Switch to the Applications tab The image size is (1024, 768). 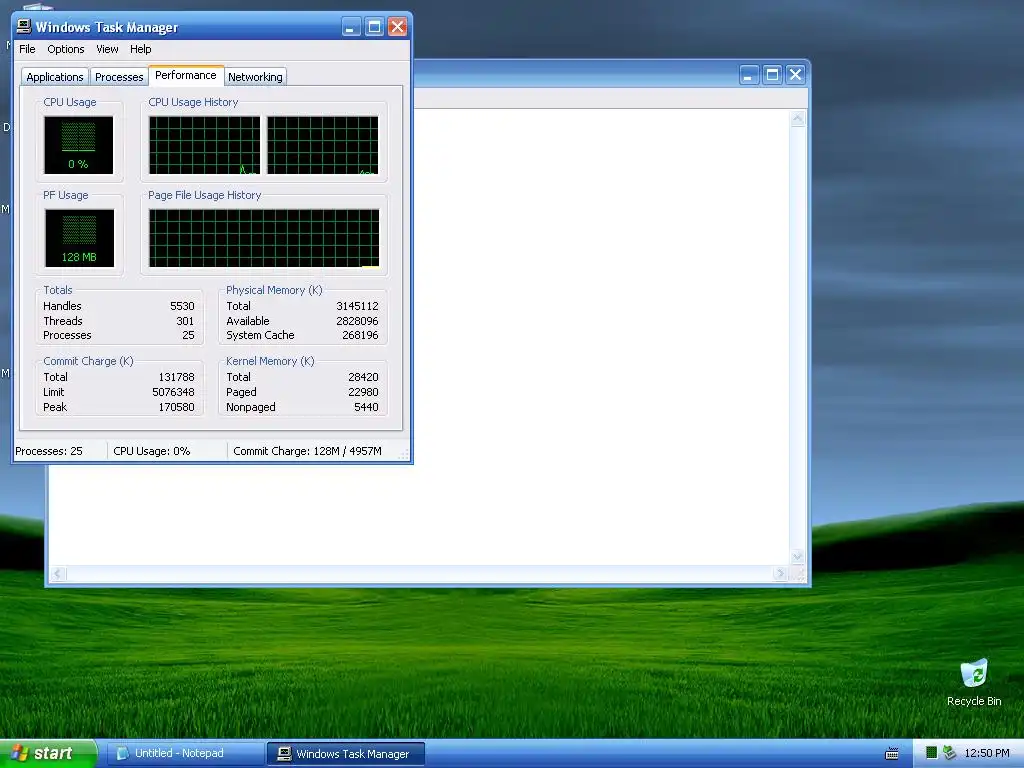[55, 77]
